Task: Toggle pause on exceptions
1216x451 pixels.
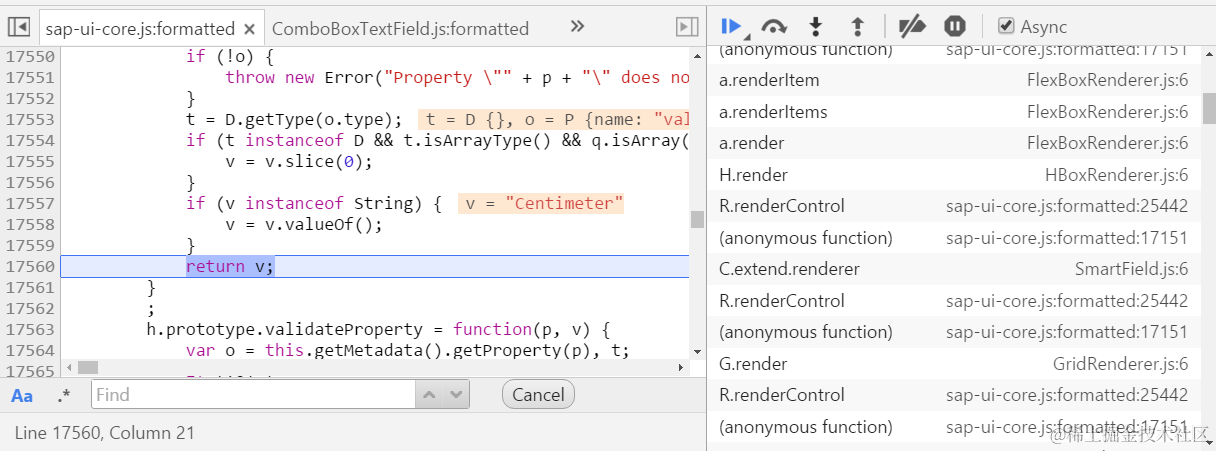Action: (x=955, y=27)
